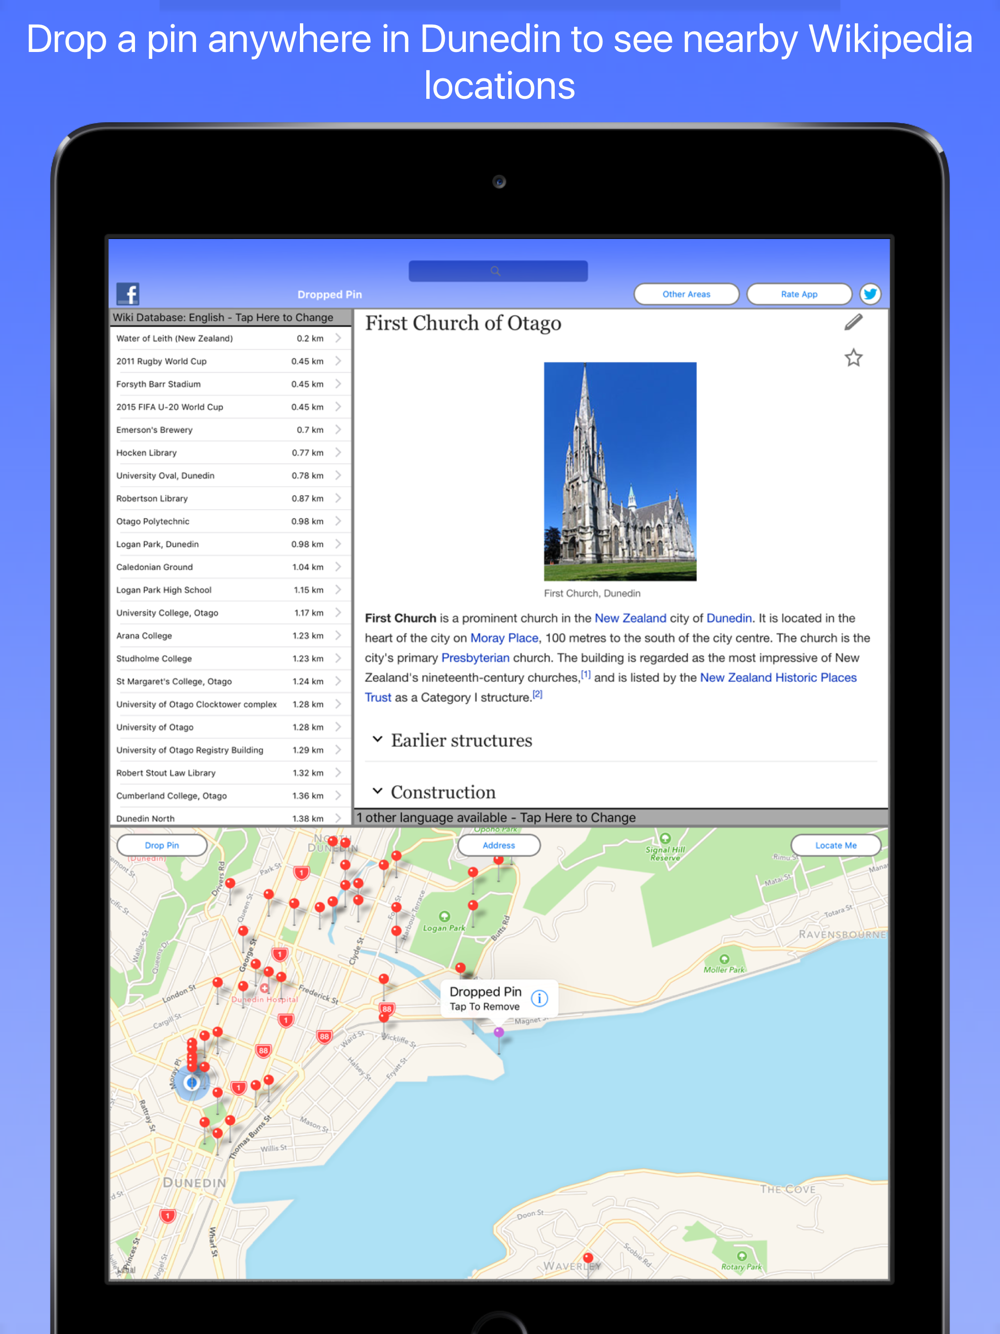Favorite the article with the star icon

point(853,357)
